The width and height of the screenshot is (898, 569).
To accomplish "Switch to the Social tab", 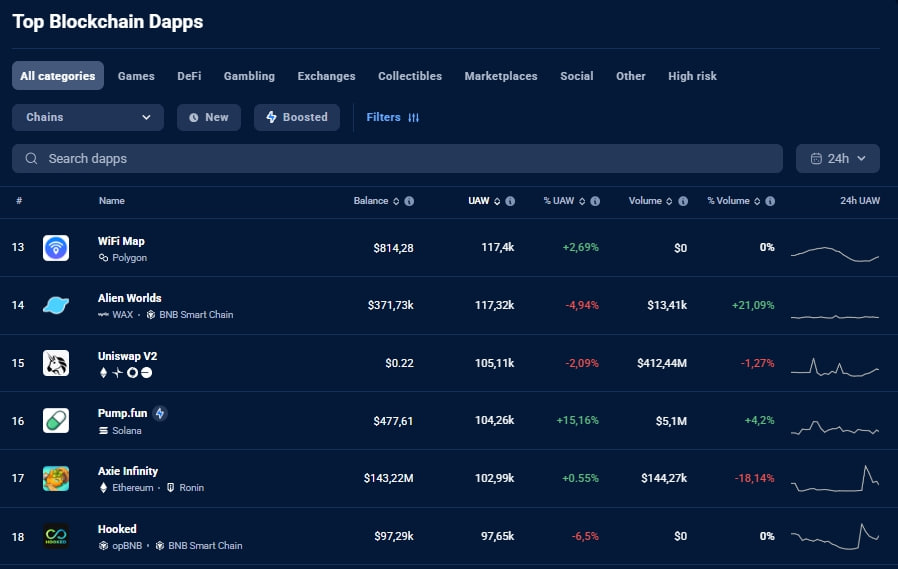I will coord(577,76).
